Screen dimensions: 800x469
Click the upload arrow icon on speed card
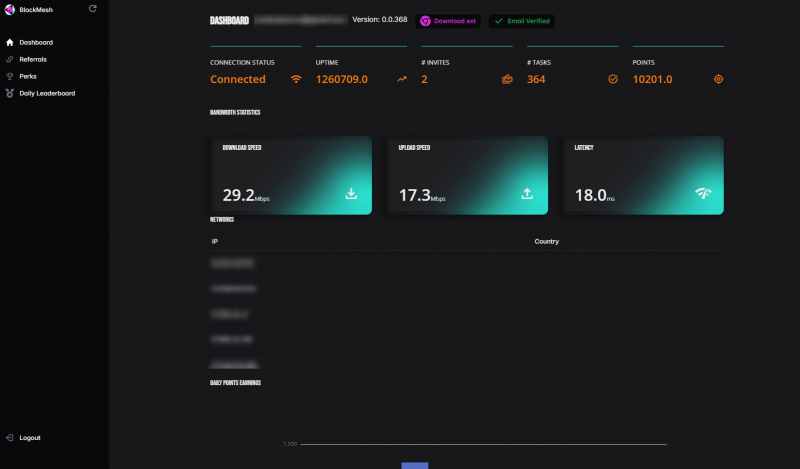527,194
